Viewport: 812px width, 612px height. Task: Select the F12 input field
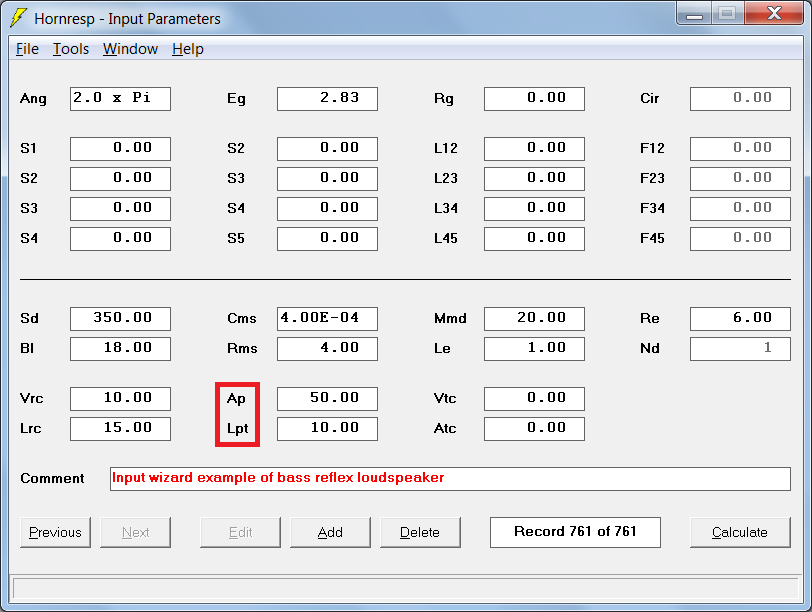(741, 149)
